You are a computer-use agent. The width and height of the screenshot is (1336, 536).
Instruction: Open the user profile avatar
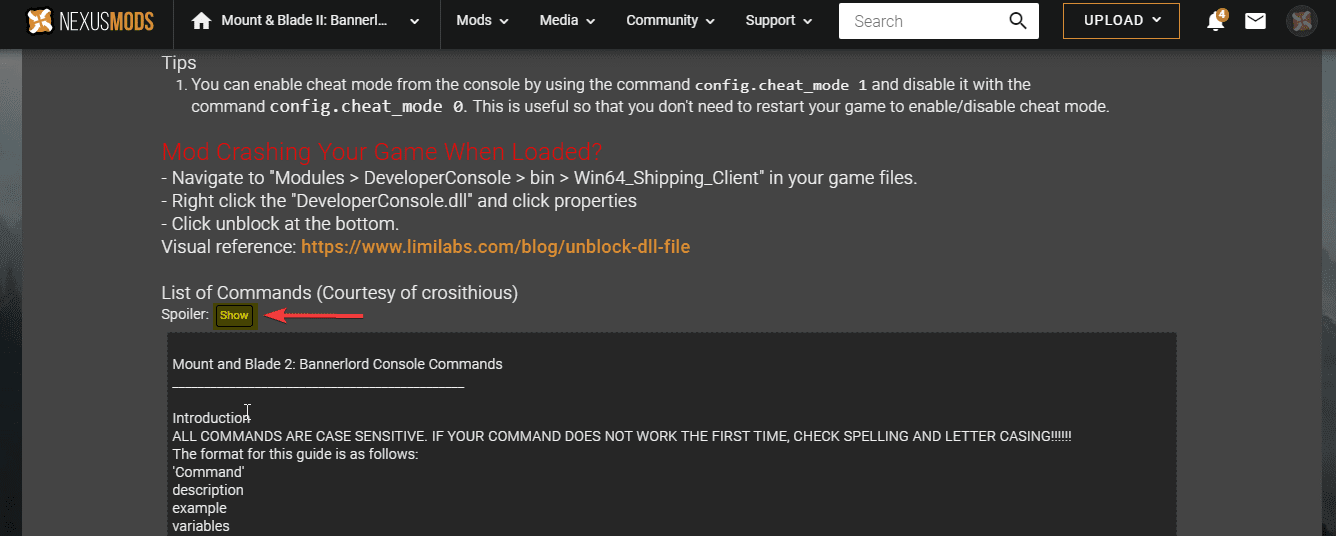[x=1301, y=21]
